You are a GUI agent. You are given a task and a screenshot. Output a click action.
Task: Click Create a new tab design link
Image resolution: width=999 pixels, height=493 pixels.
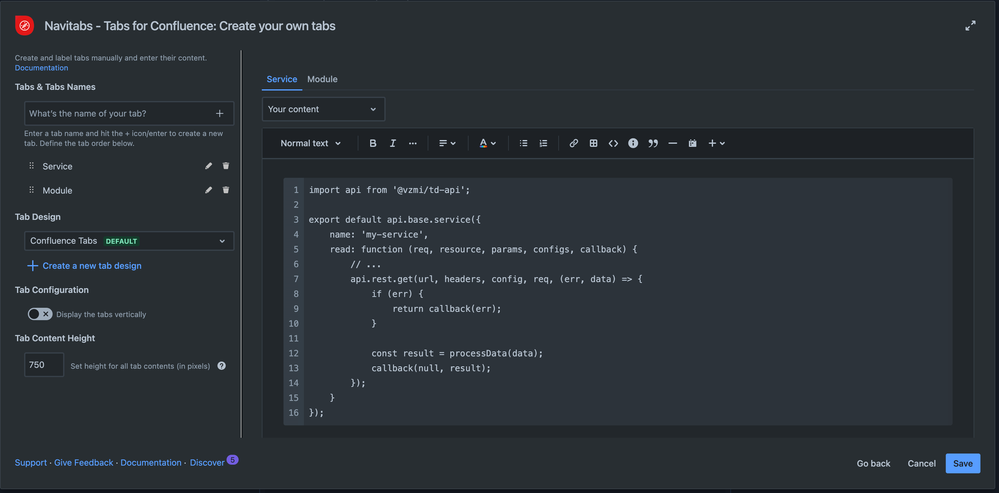pyautogui.click(x=92, y=266)
